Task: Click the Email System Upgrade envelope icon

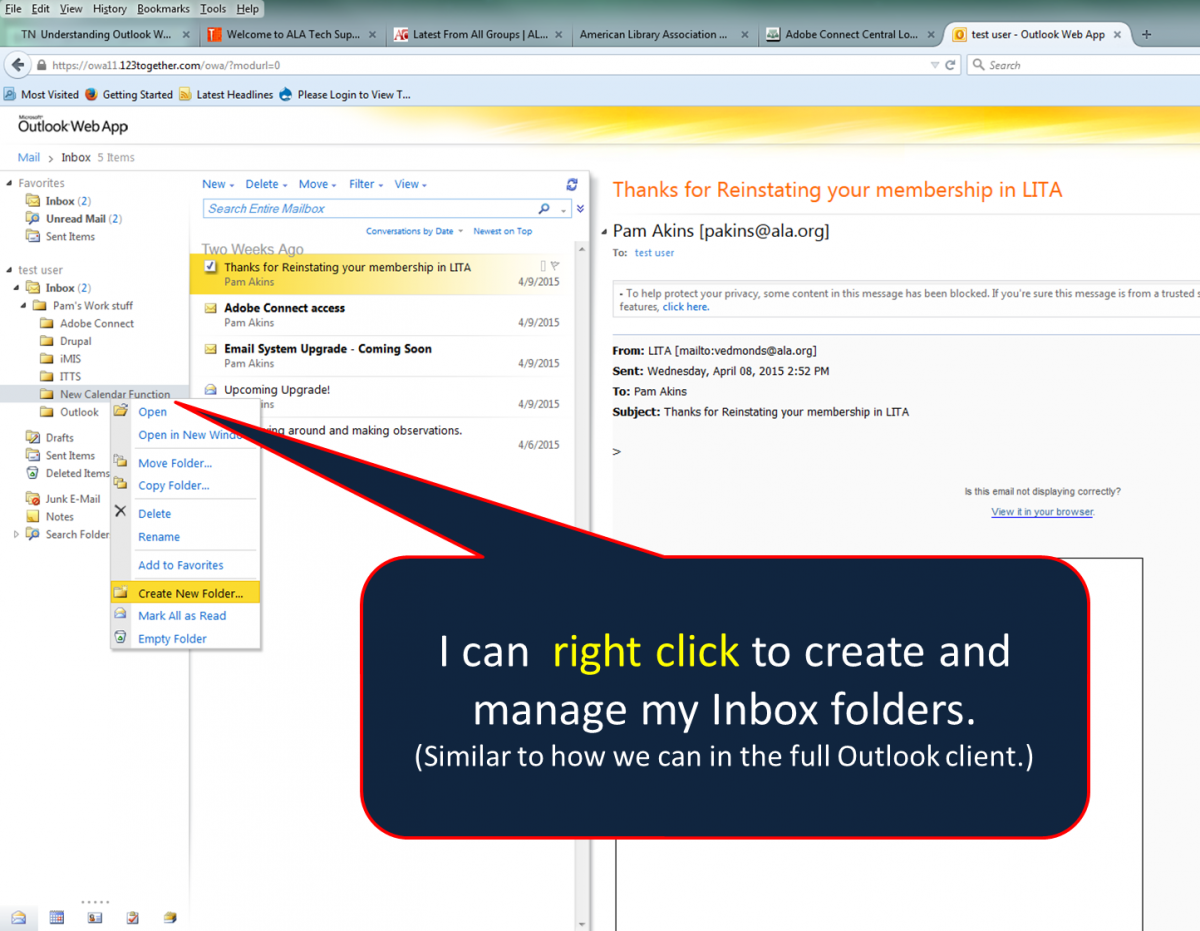Action: coord(211,349)
